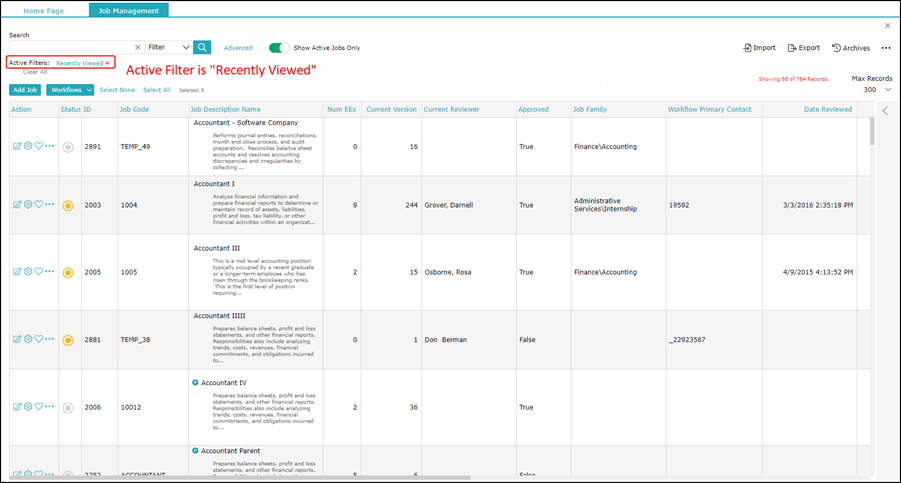Click the Add Job button
This screenshot has height=483, width=901.
(x=25, y=90)
